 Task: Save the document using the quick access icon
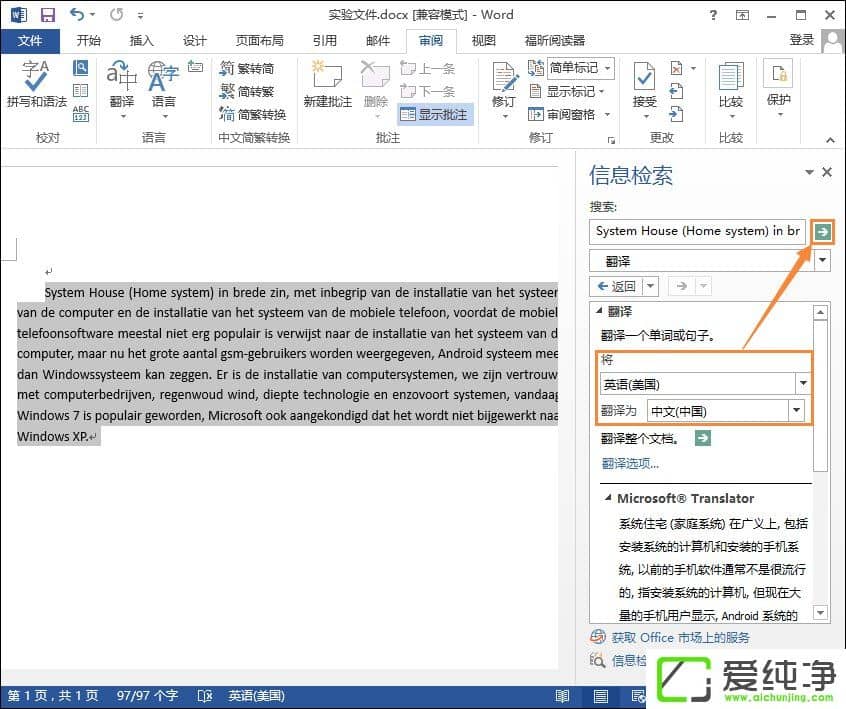click(x=47, y=15)
